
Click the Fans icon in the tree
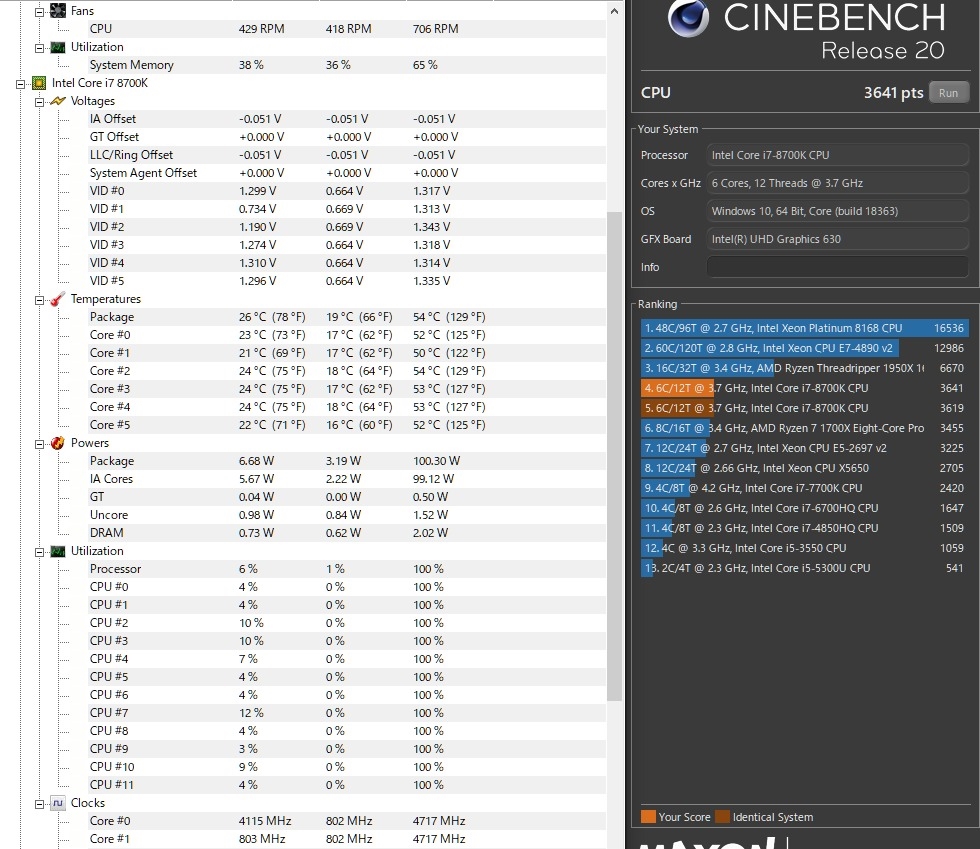[x=58, y=11]
